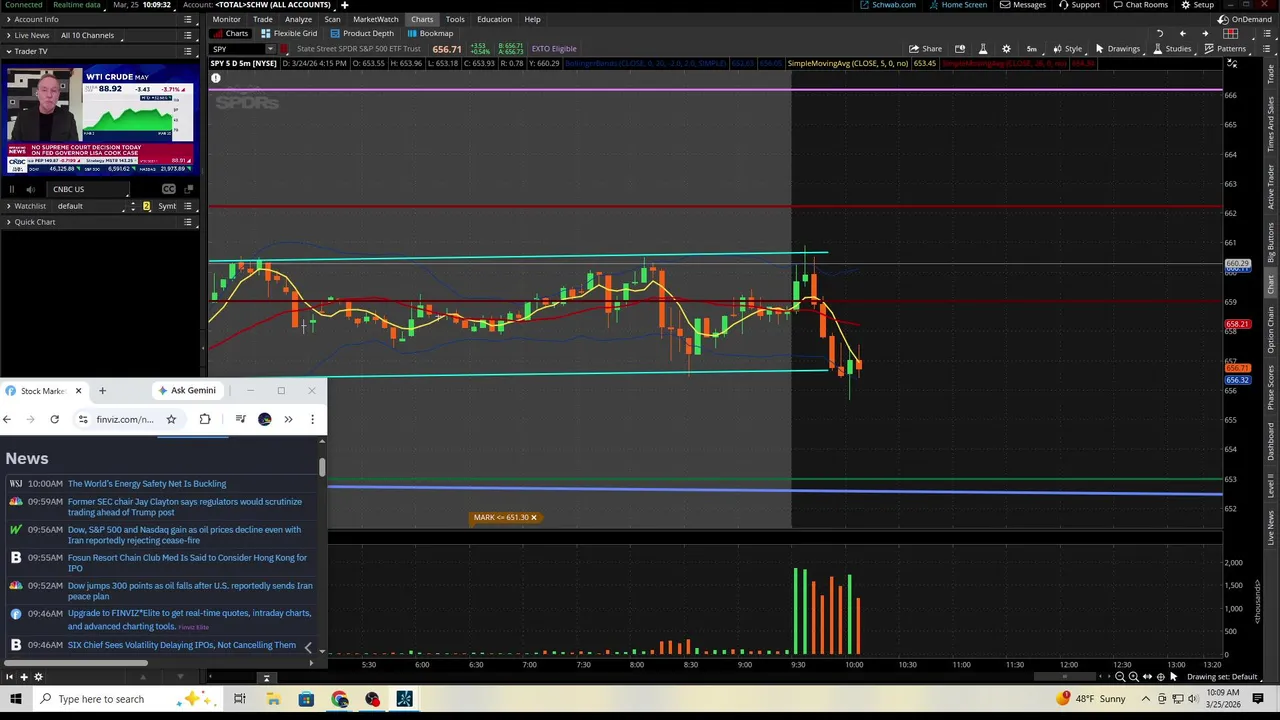Open the Bookmap subtab
This screenshot has width=1280, height=720.
pos(430,34)
